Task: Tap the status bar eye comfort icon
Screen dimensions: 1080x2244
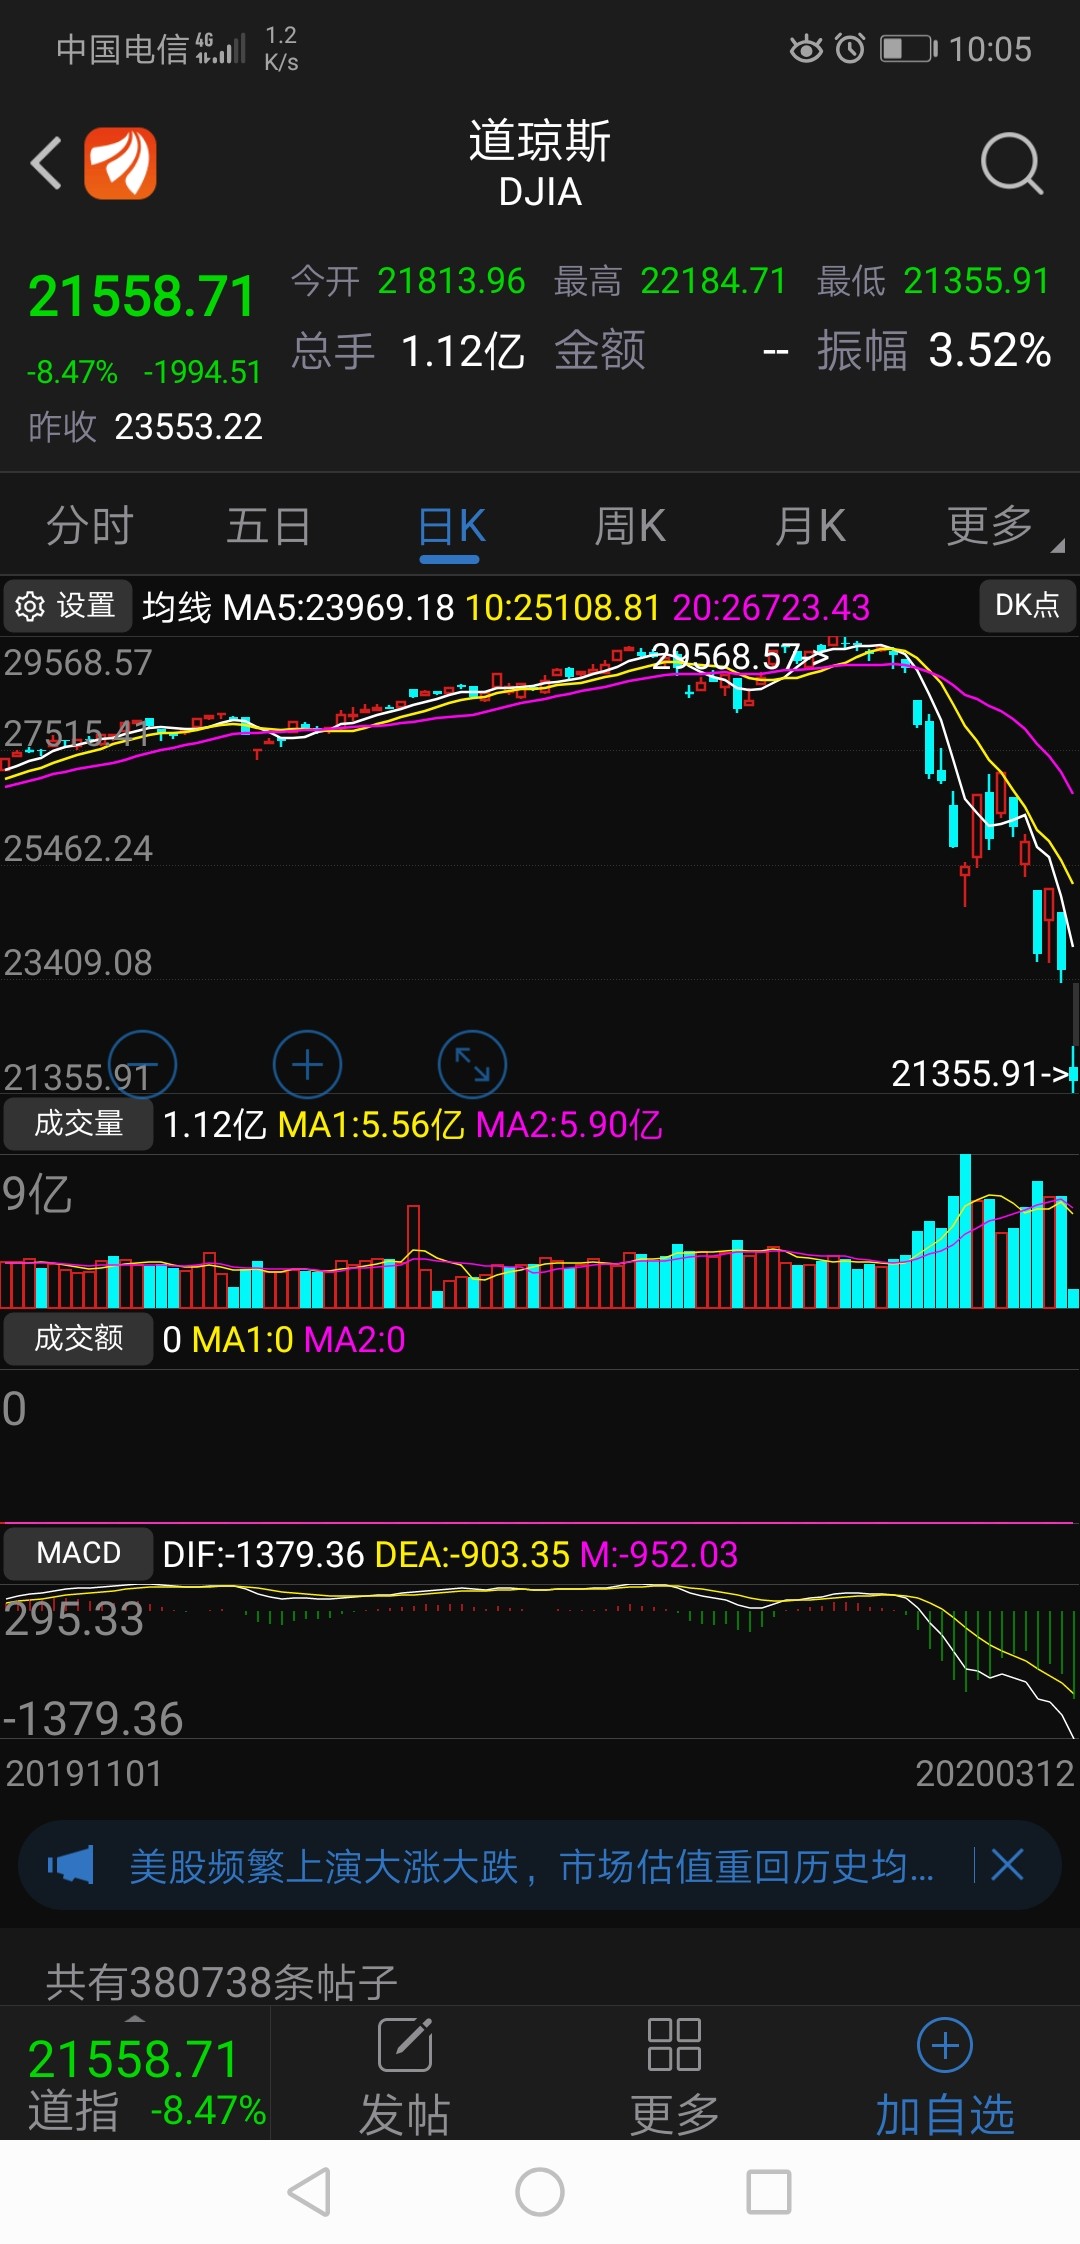Action: pos(806,48)
